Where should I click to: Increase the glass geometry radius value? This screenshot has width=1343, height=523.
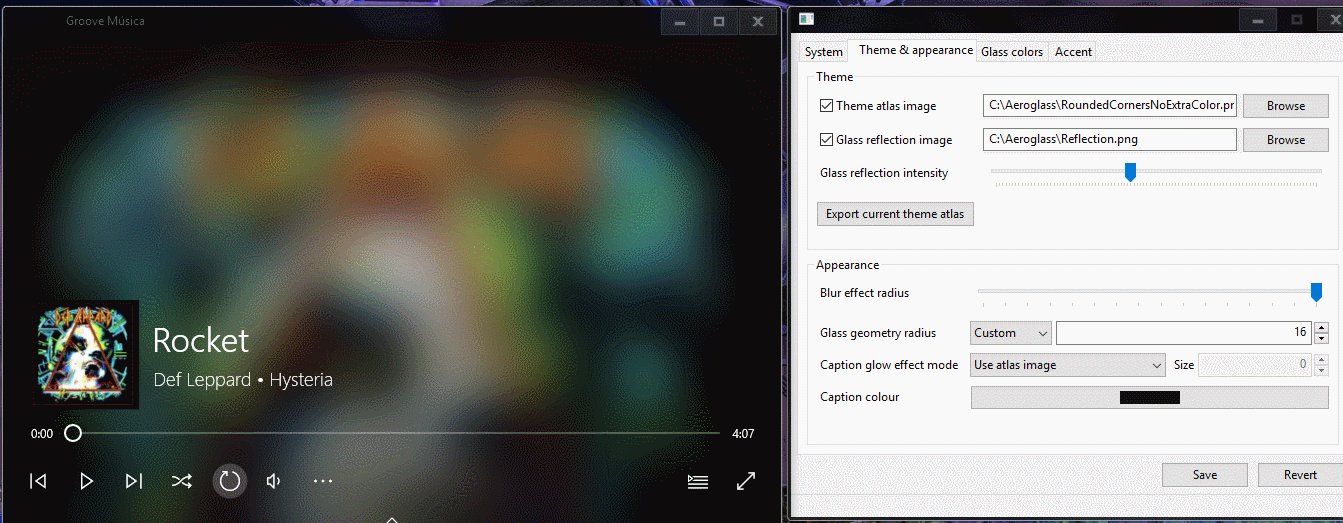pos(1321,328)
